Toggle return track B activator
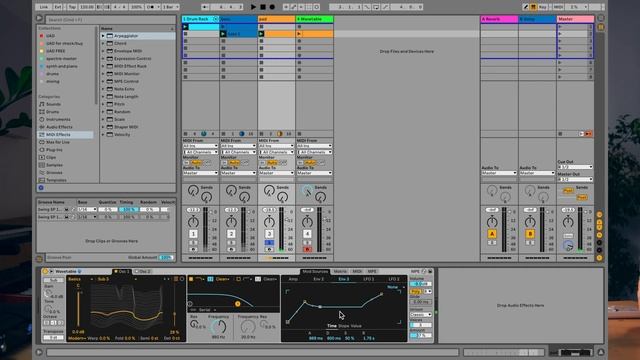 (530, 234)
